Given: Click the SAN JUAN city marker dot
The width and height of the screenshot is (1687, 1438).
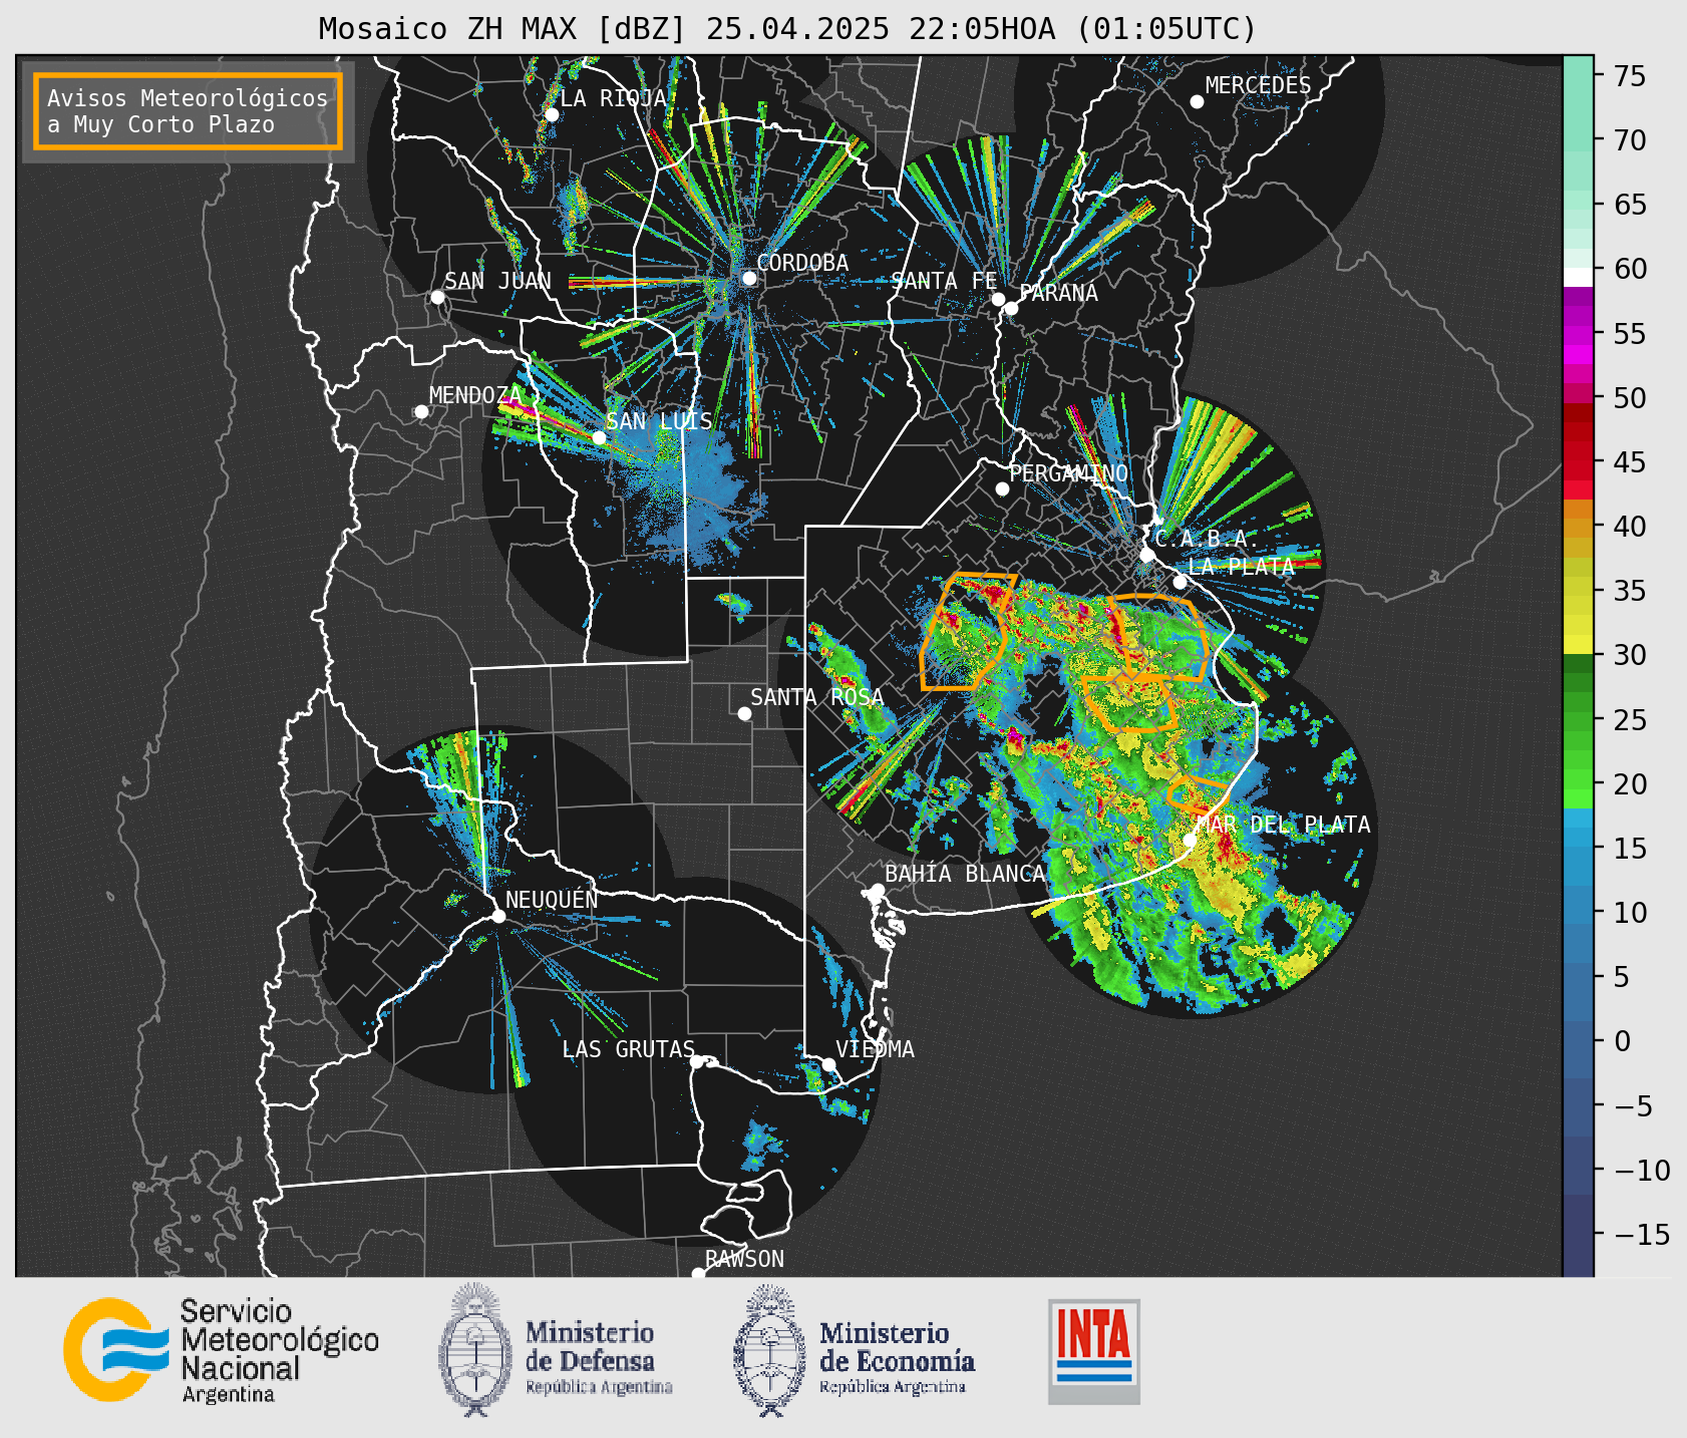Looking at the screenshot, I should (x=437, y=297).
